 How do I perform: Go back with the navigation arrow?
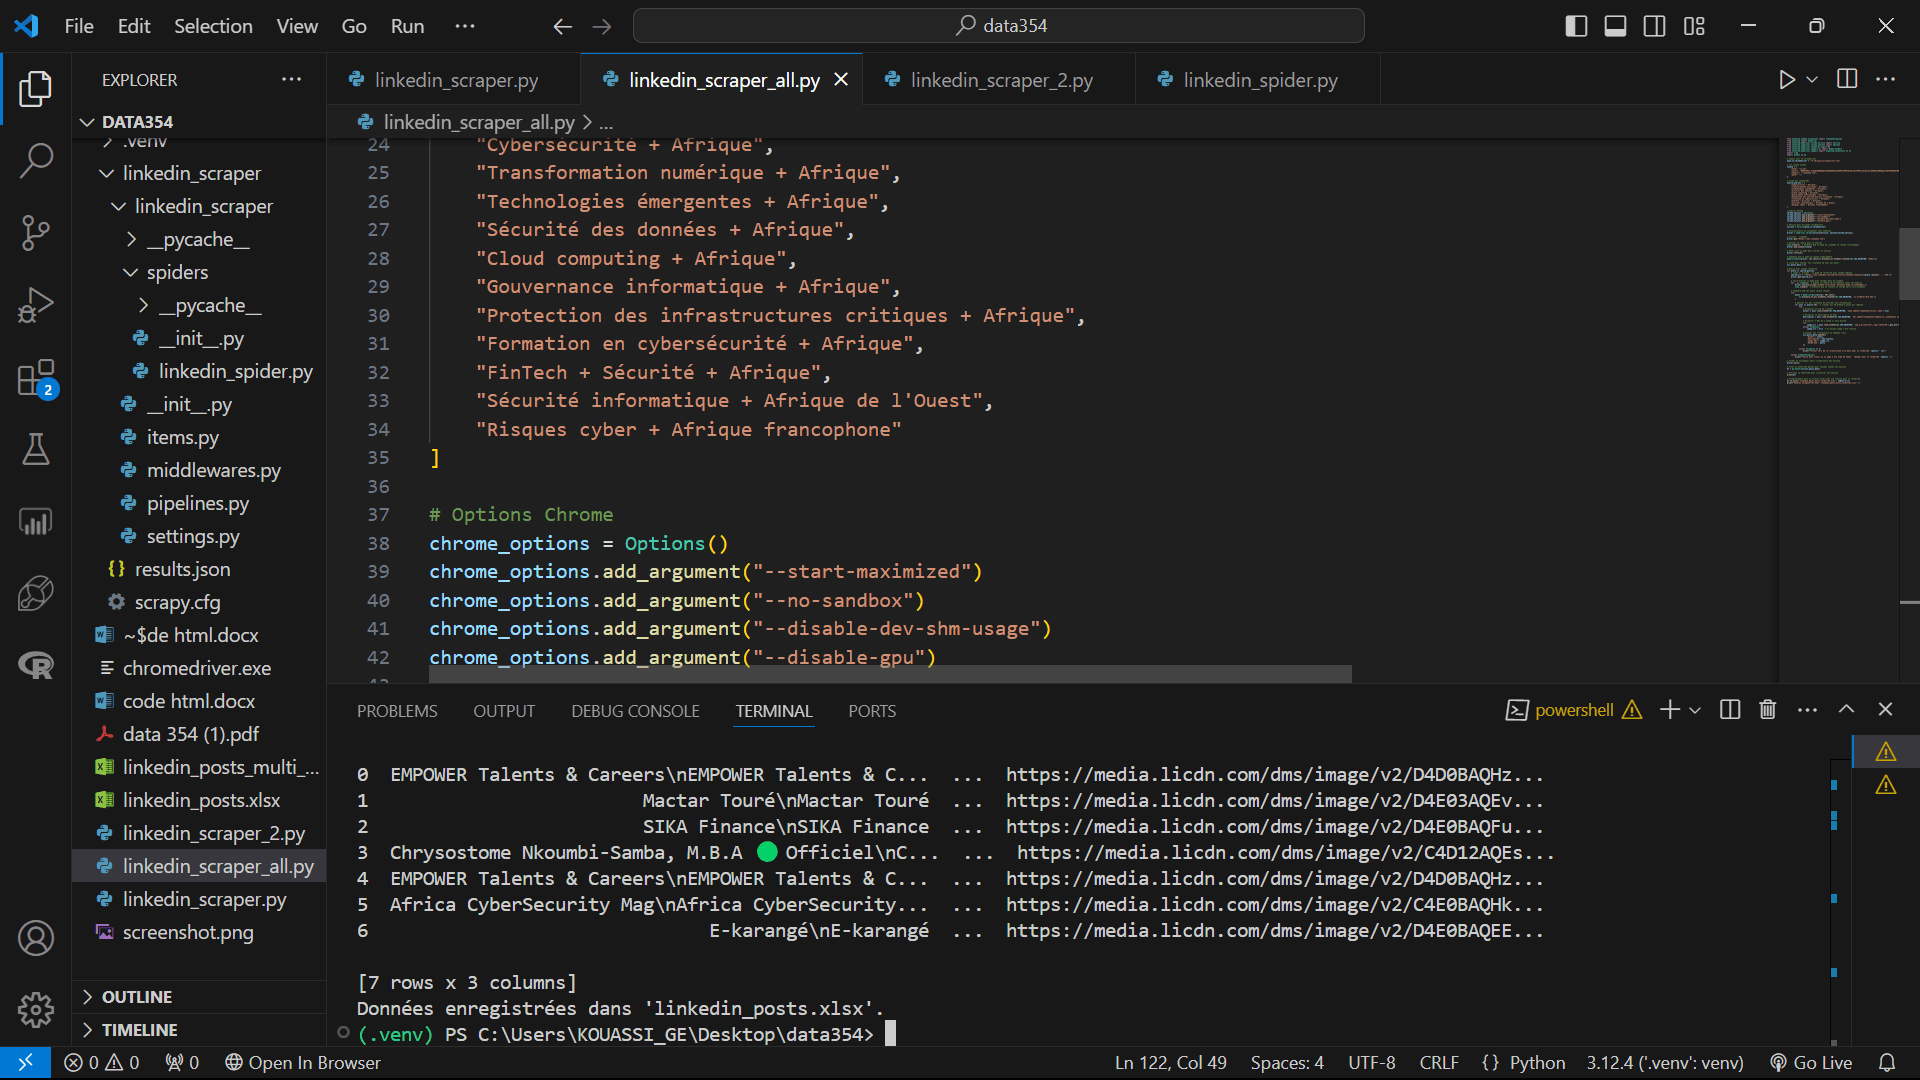[562, 27]
